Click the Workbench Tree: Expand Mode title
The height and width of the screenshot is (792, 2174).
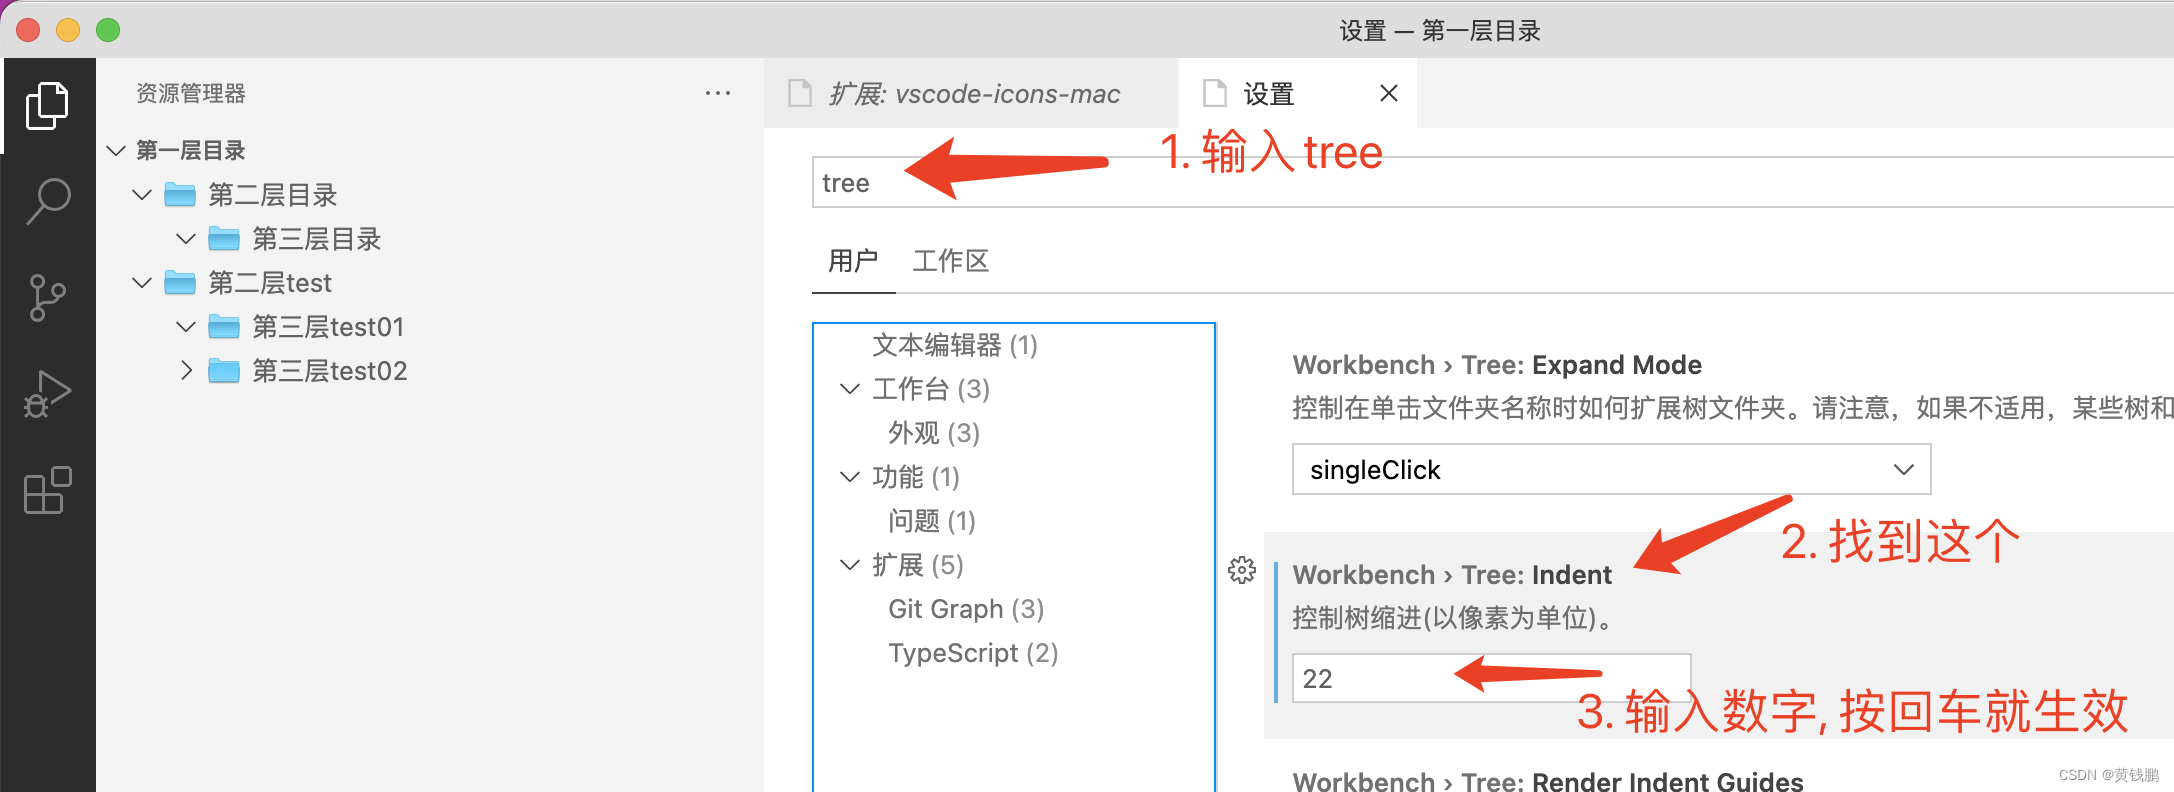pyautogui.click(x=1497, y=365)
